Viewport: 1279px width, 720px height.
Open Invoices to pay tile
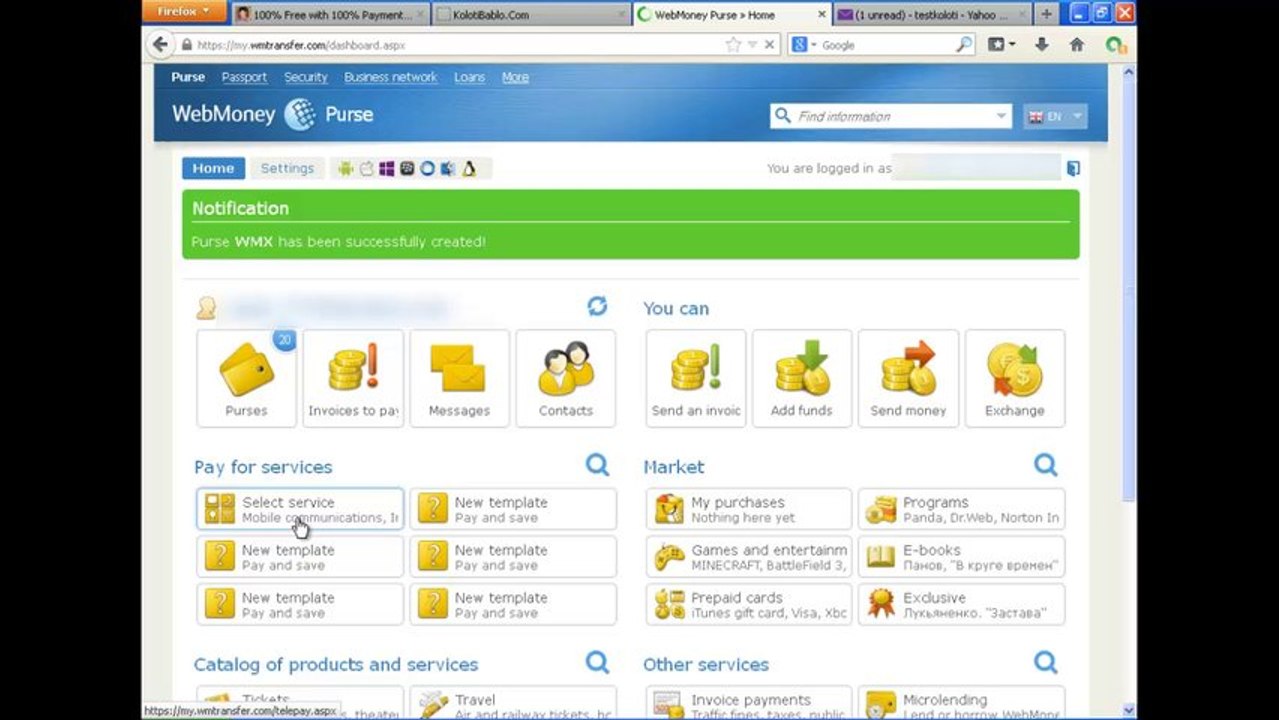point(353,378)
